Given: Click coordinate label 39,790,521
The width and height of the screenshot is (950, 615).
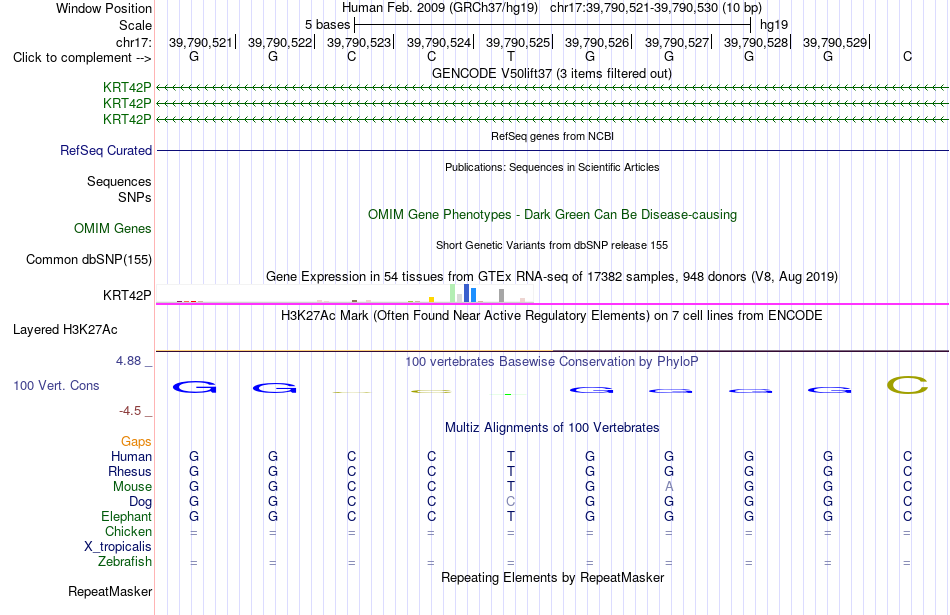Looking at the screenshot, I should [x=201, y=42].
